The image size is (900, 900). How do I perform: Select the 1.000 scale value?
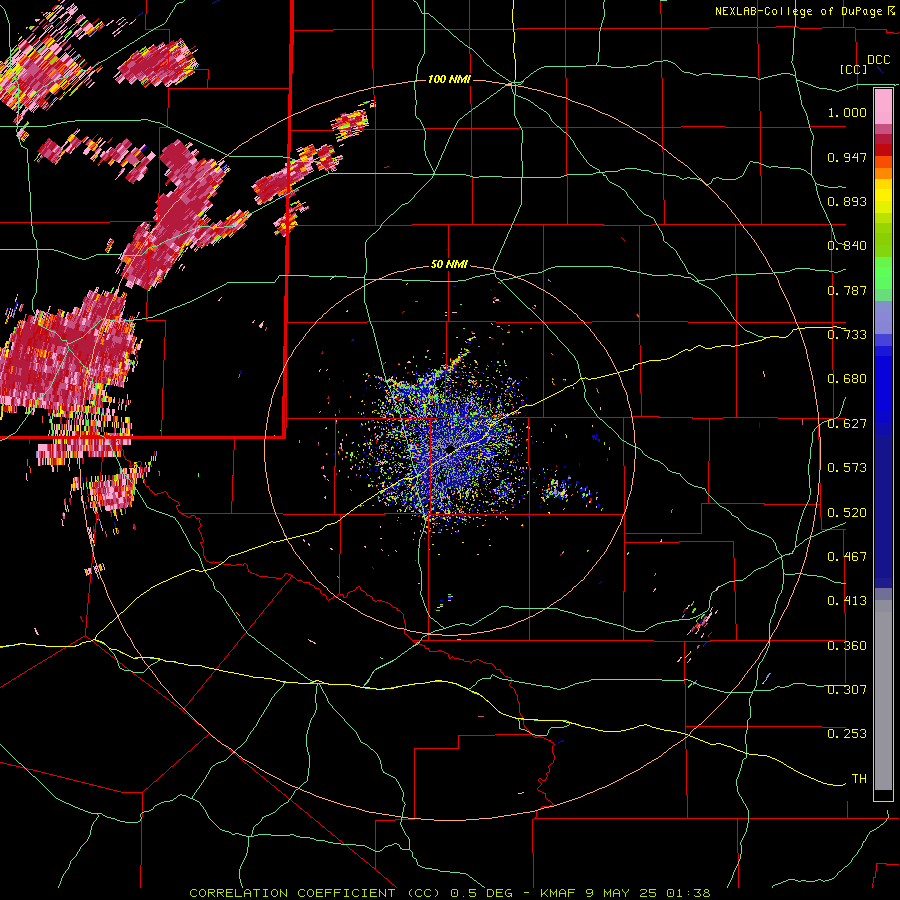pos(847,112)
